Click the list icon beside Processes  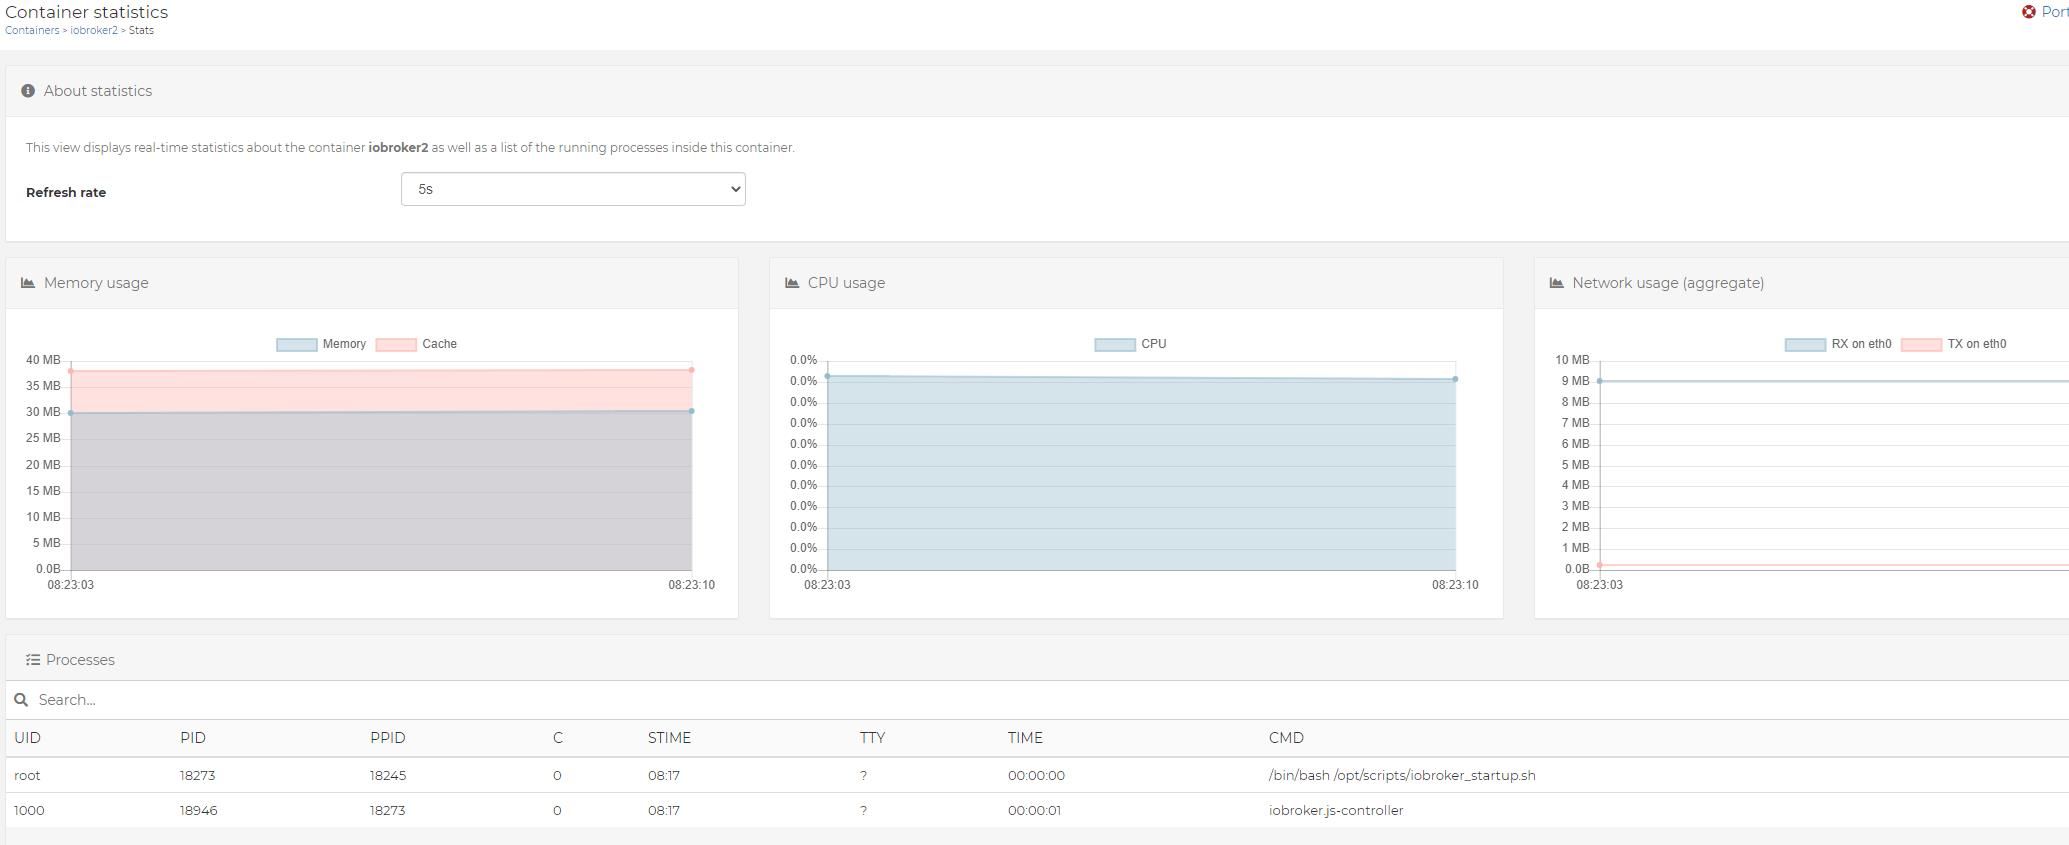[x=33, y=660]
